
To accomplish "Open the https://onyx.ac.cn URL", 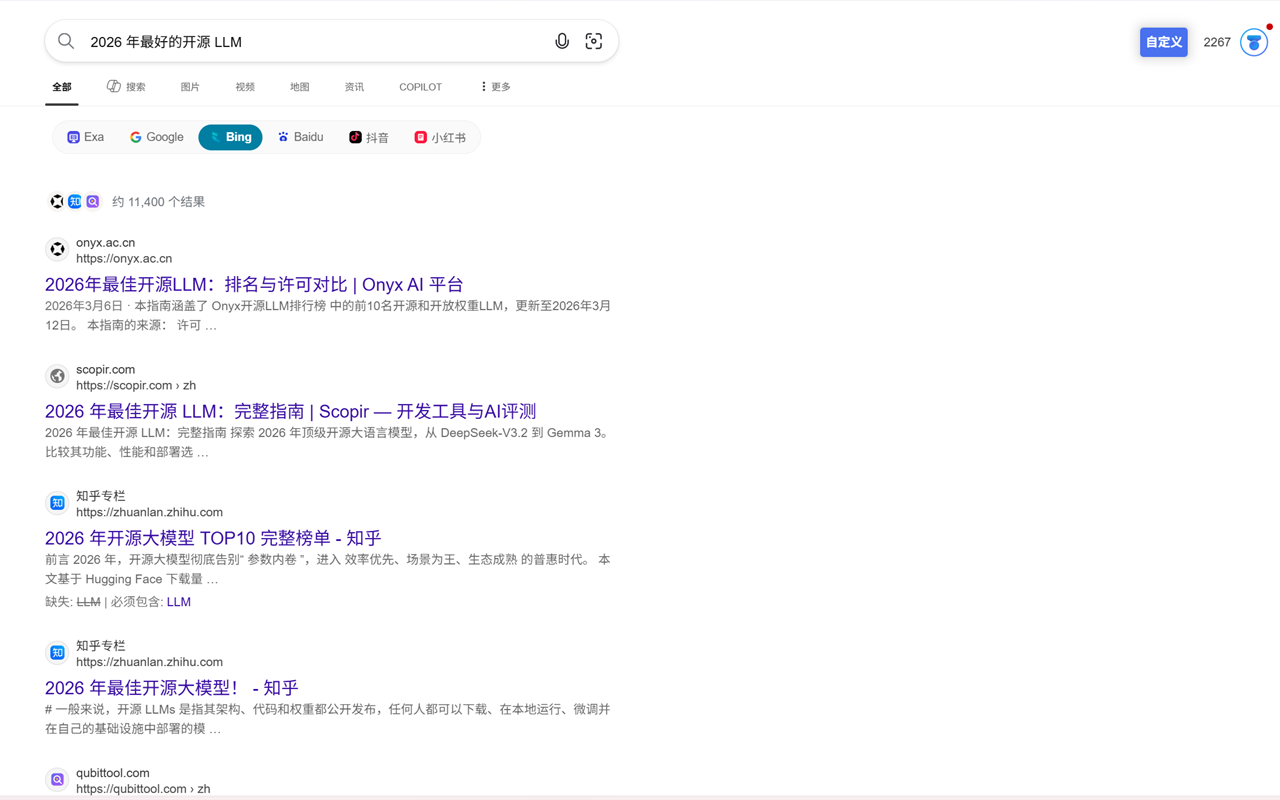I will (124, 258).
